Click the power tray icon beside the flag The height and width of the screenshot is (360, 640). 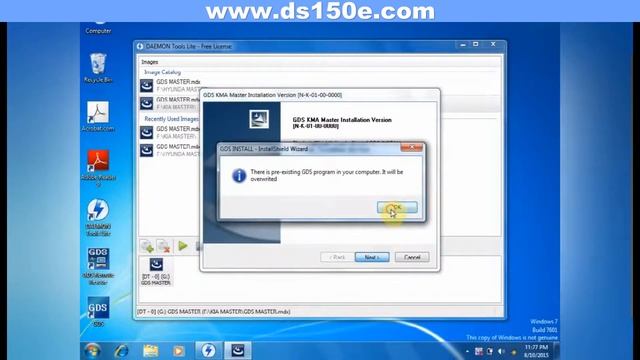tap(490, 351)
